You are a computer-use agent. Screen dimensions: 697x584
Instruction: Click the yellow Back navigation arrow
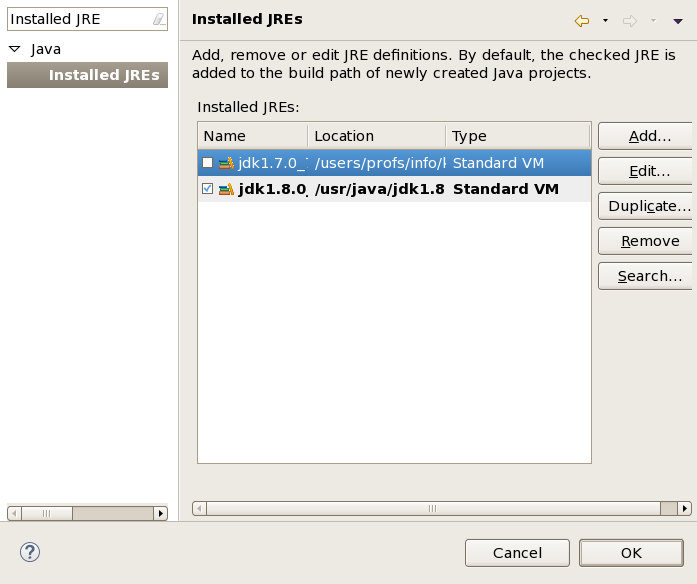582,20
